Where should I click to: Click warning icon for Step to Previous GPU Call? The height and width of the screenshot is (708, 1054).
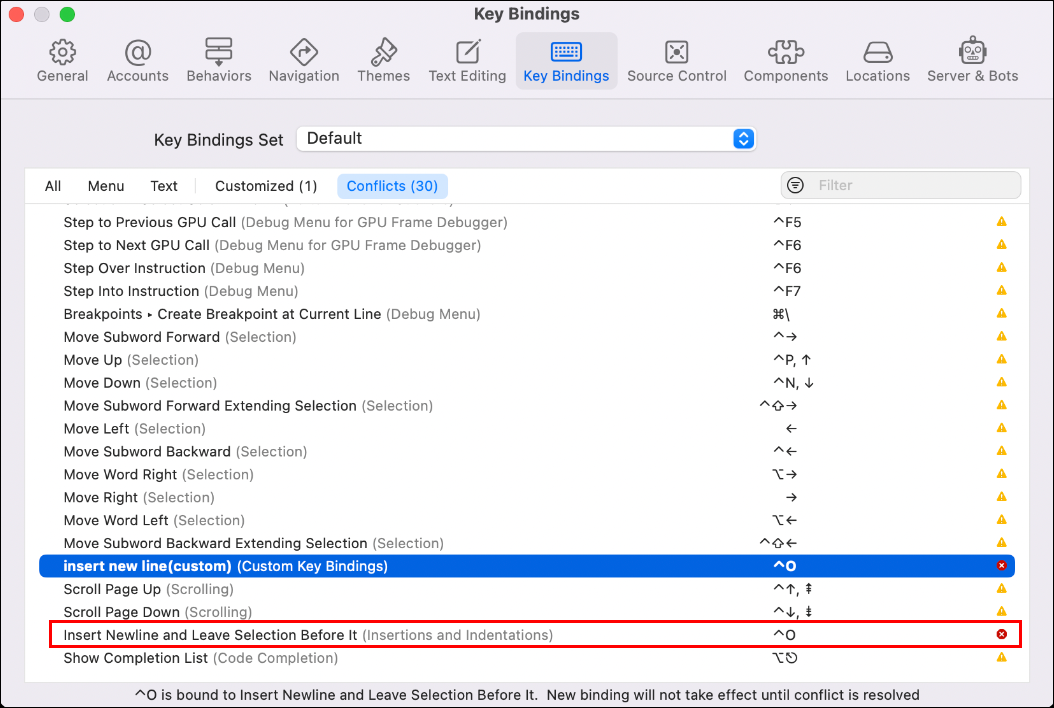point(1002,222)
